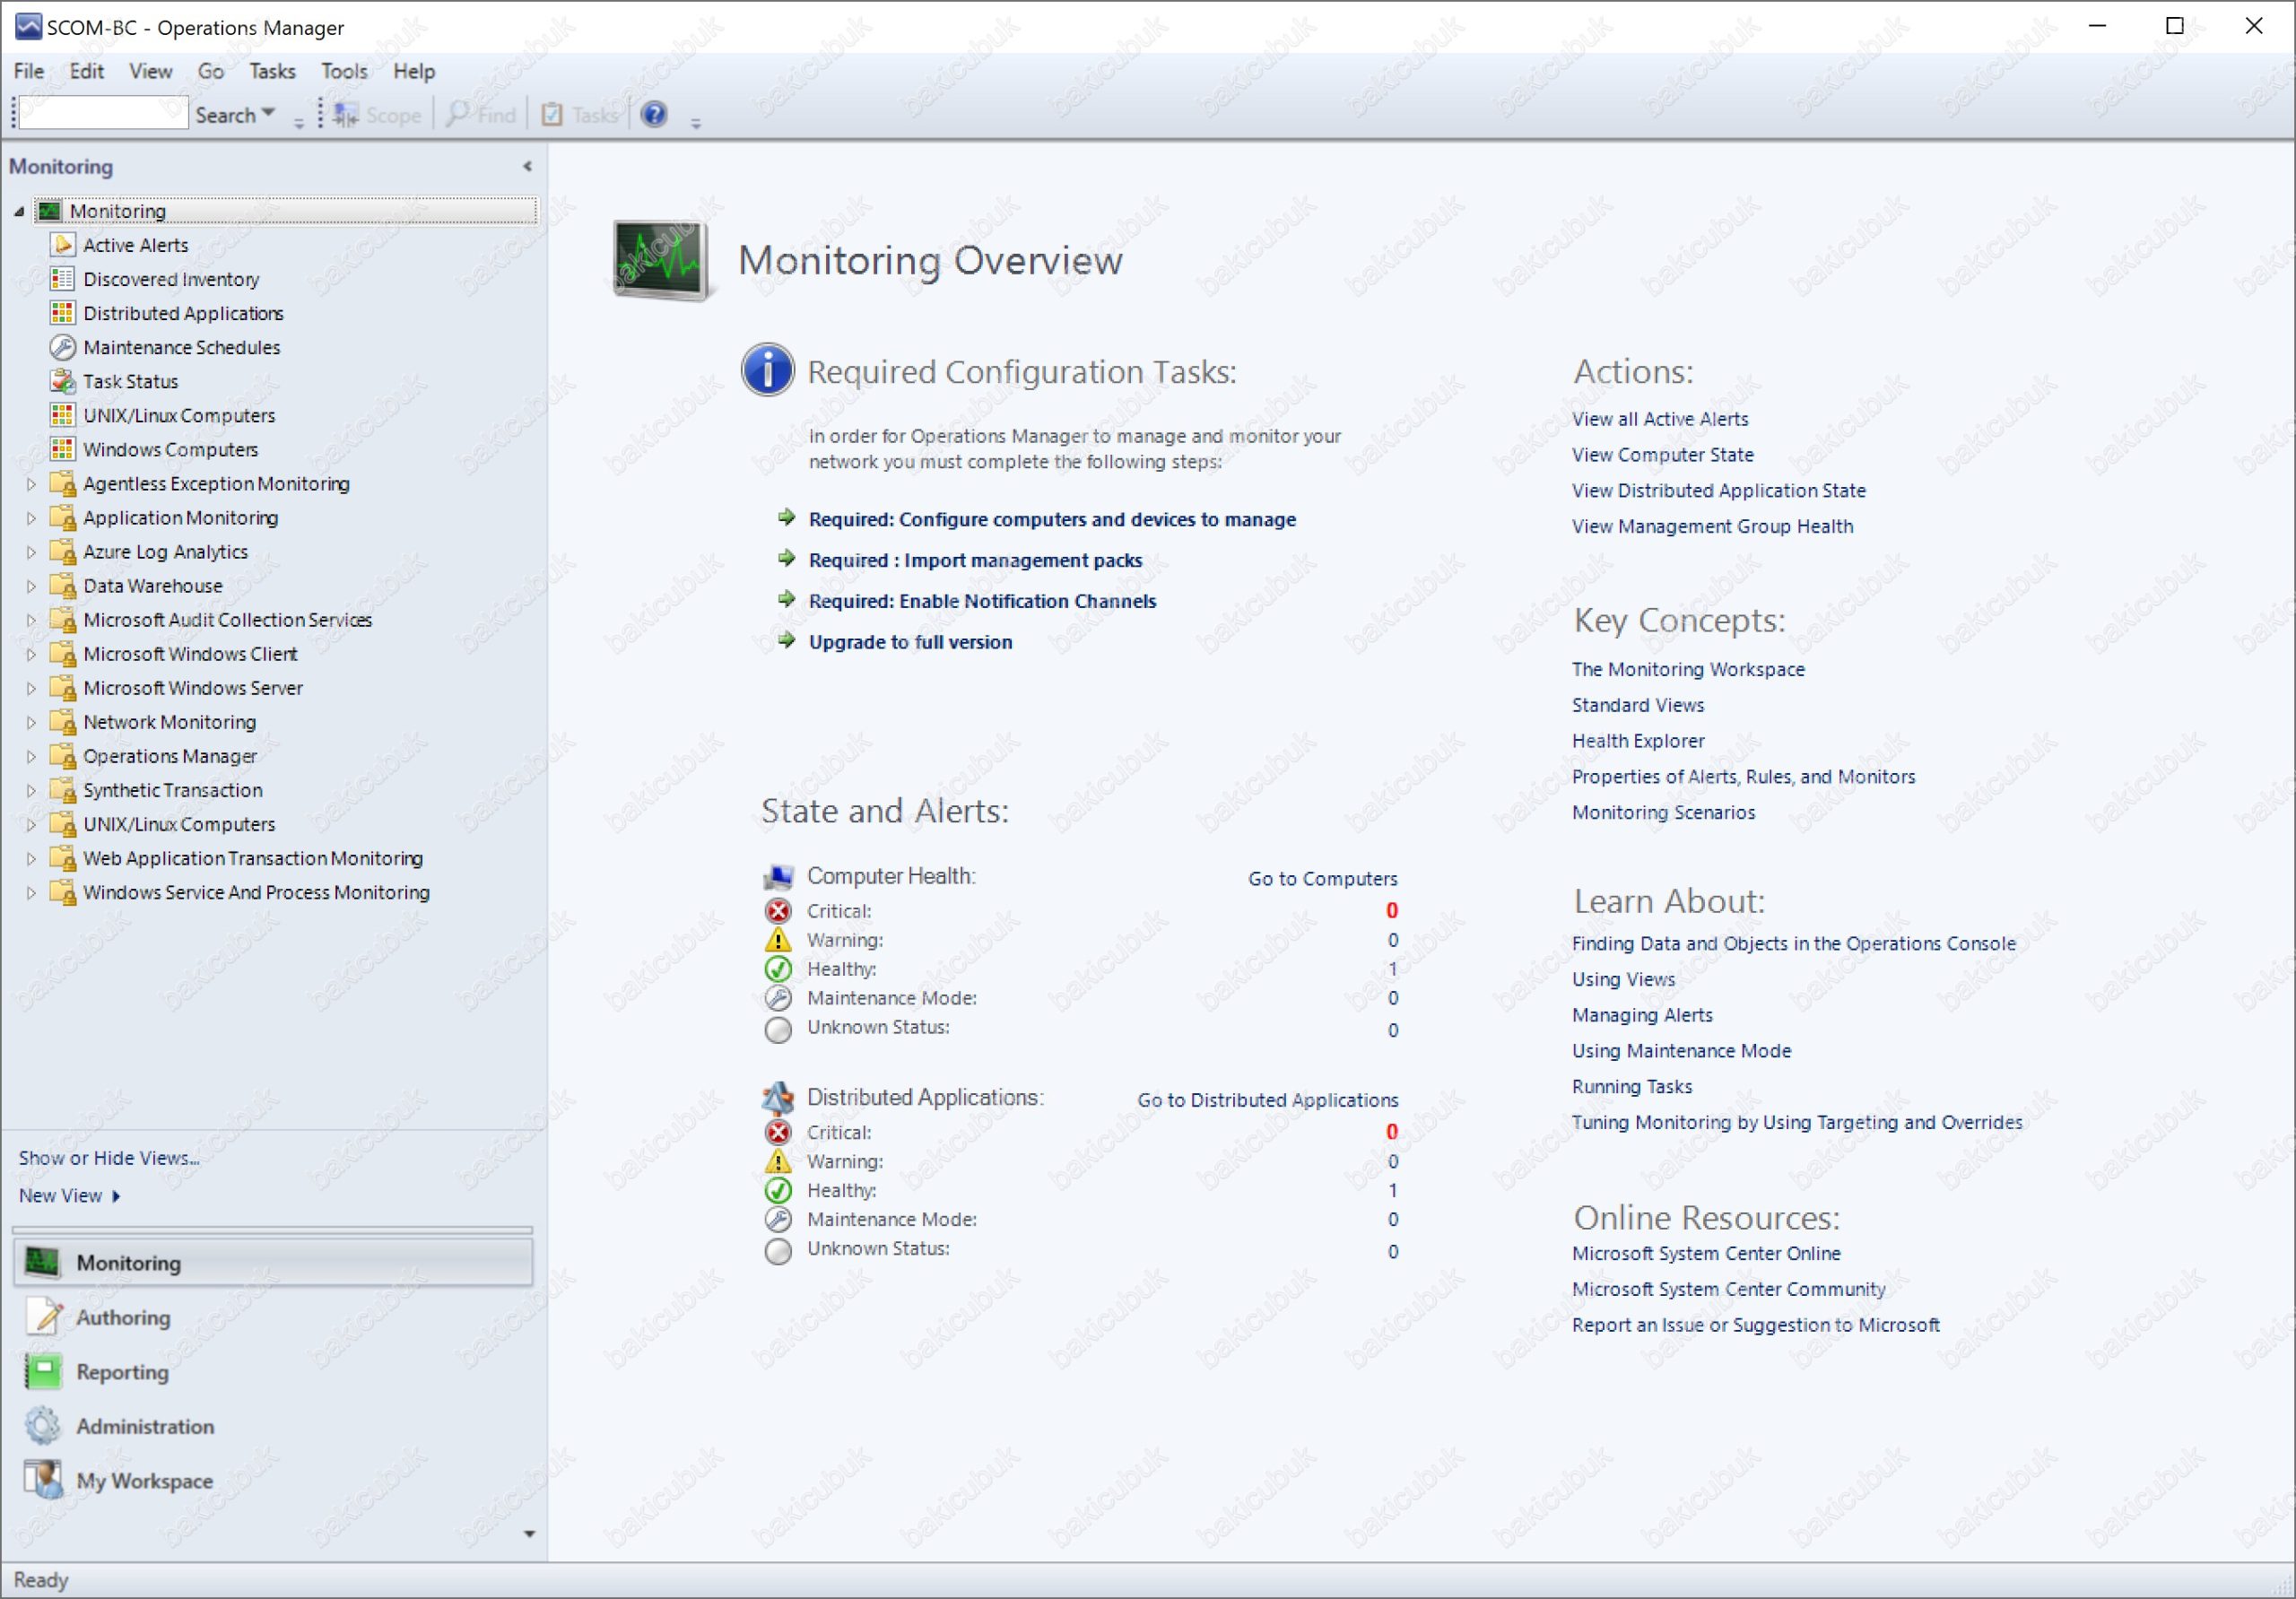
Task: Expand the Azure Log Analytics folder
Action: click(31, 552)
